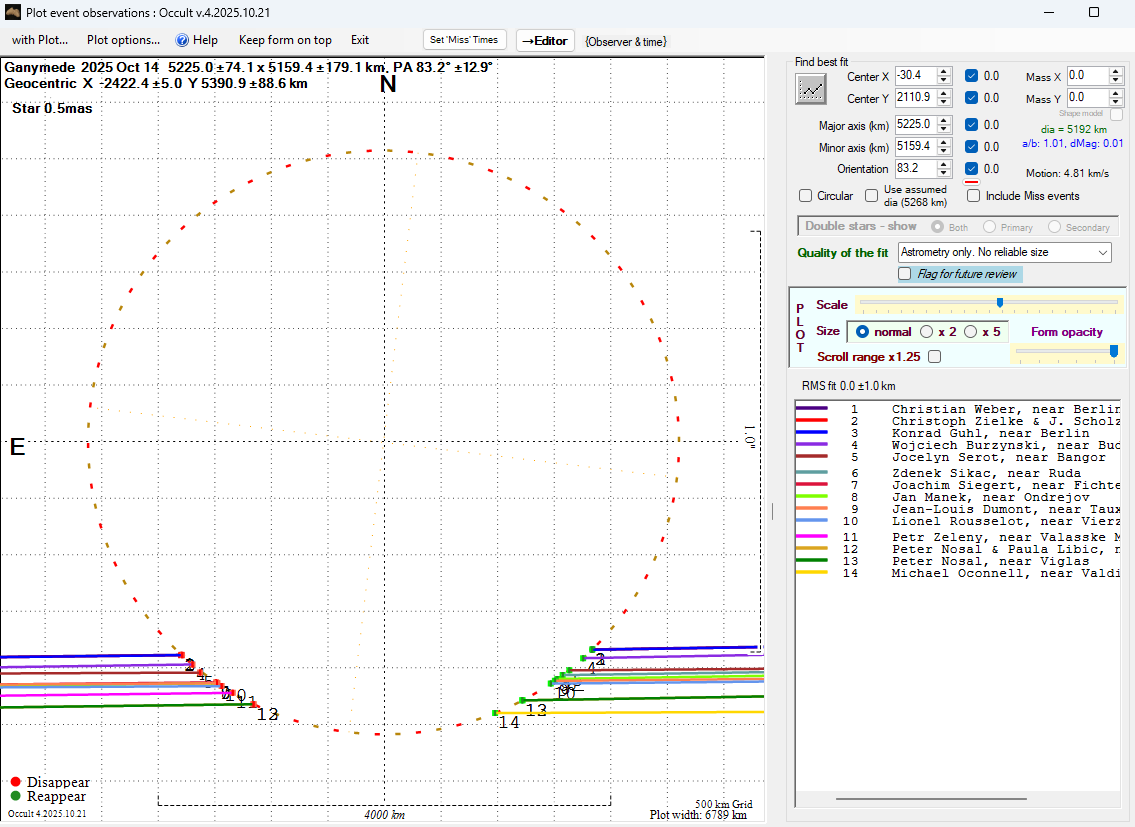Screen dimensions: 1135x827
Task: Open the with Plot... menu
Action: coord(40,40)
